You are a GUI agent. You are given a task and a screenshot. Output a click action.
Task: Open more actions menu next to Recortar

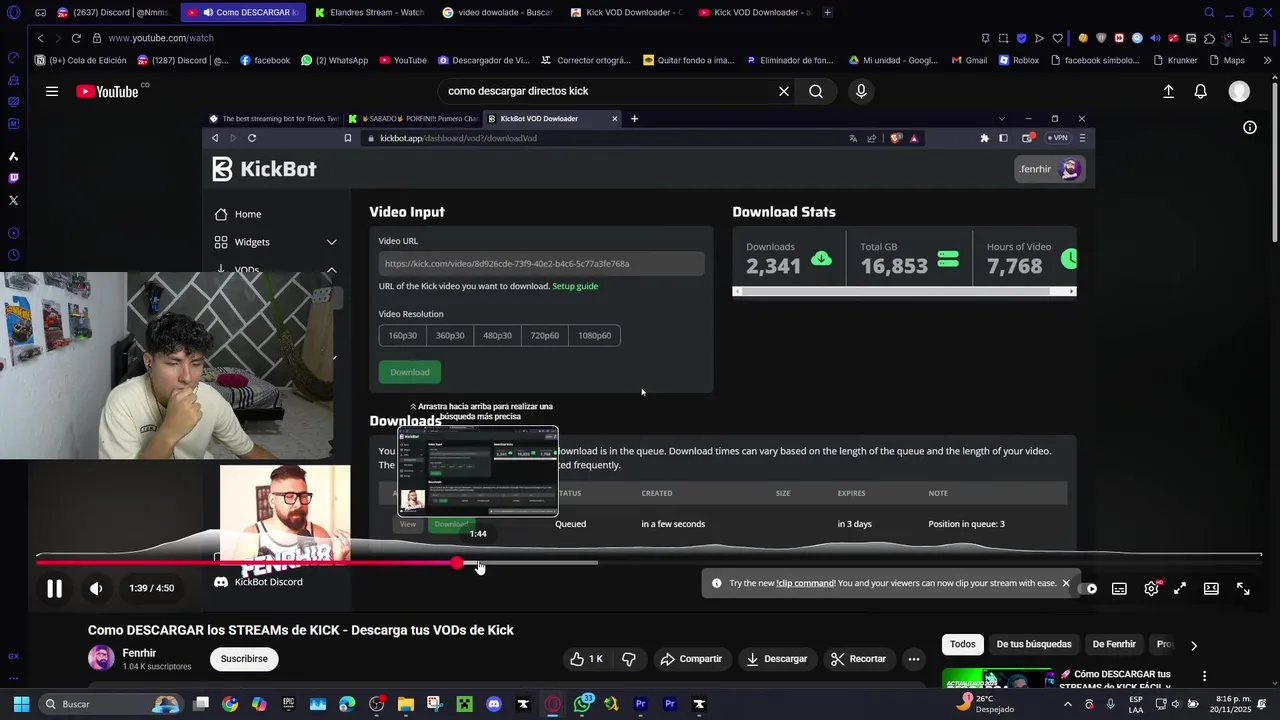point(913,659)
